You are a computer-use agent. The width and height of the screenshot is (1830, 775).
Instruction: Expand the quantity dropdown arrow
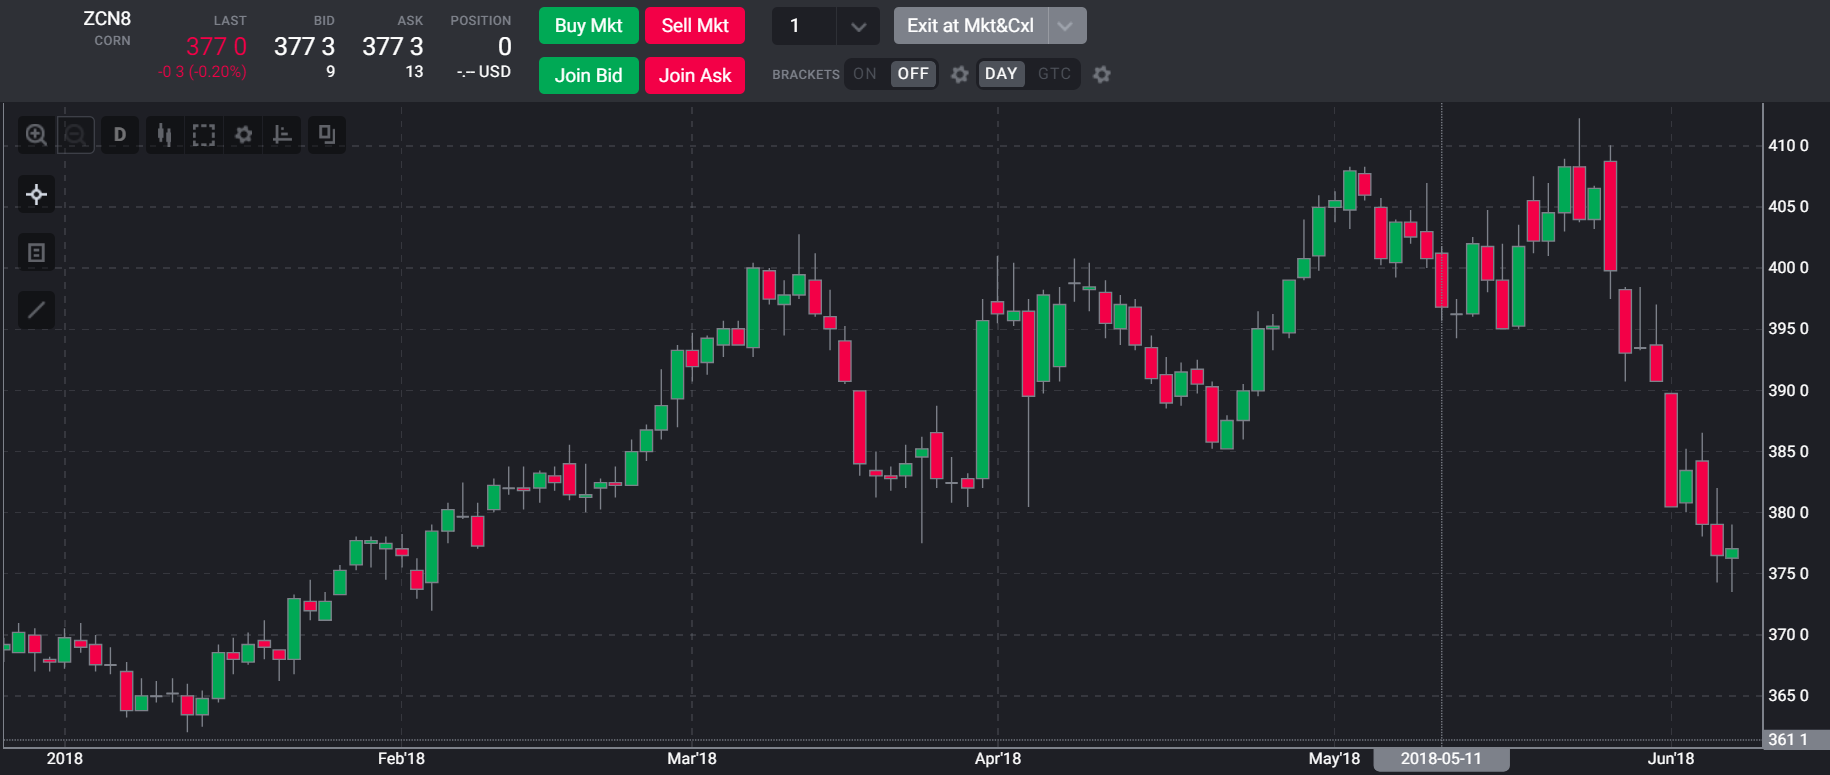coord(858,26)
